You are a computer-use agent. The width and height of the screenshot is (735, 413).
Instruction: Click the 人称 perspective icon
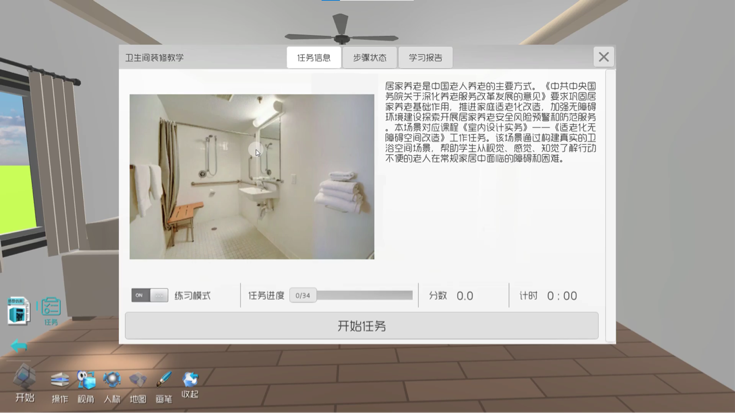coord(112,380)
